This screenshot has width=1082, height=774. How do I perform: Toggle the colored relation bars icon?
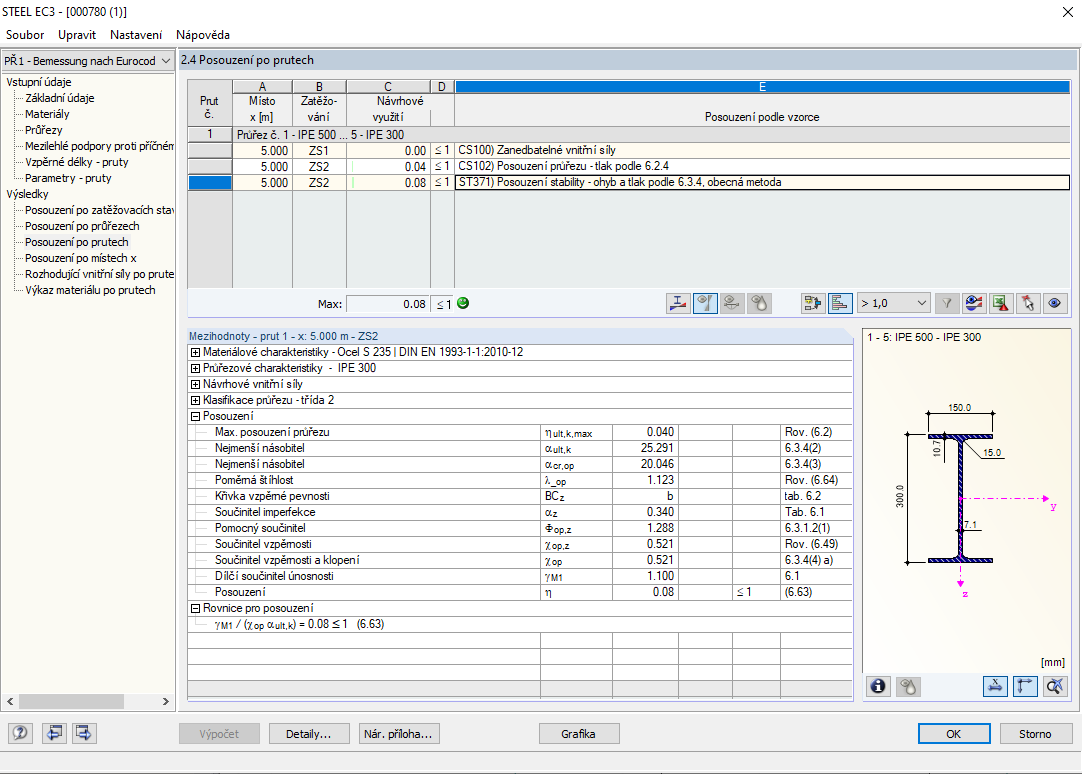pos(840,303)
